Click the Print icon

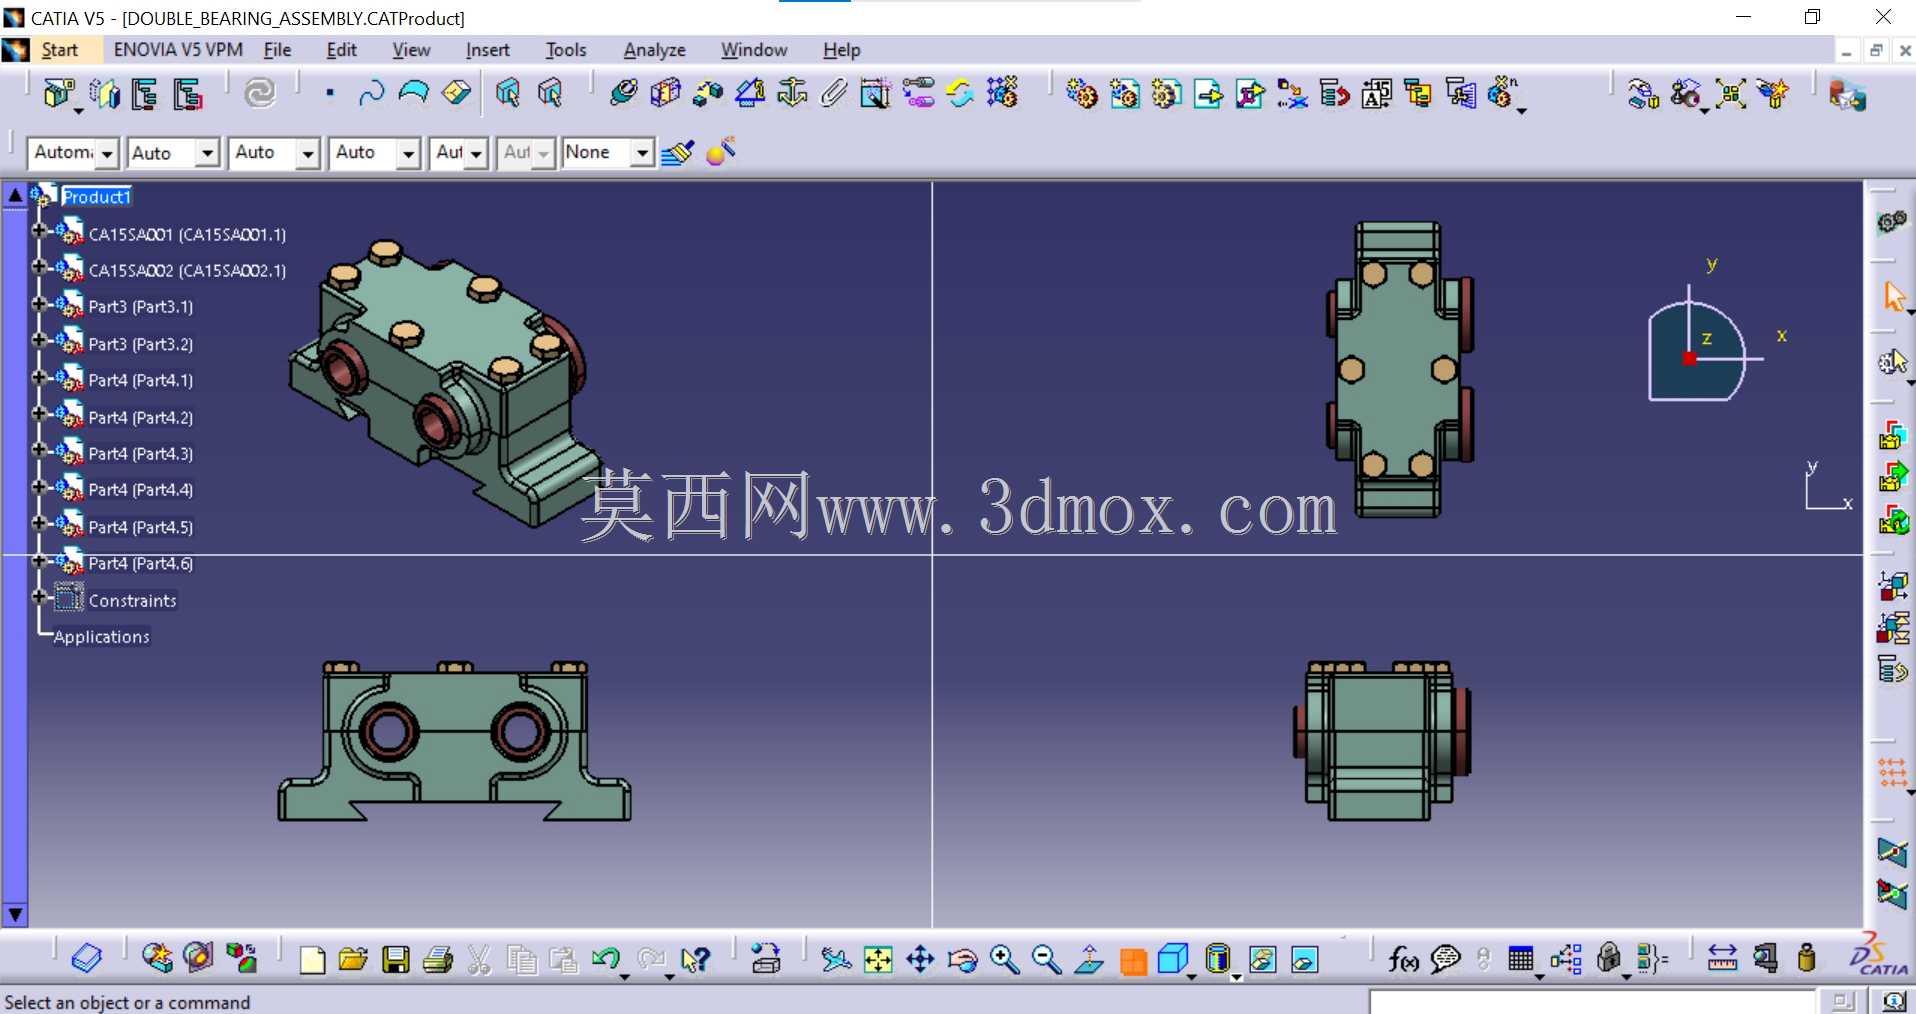(x=438, y=960)
